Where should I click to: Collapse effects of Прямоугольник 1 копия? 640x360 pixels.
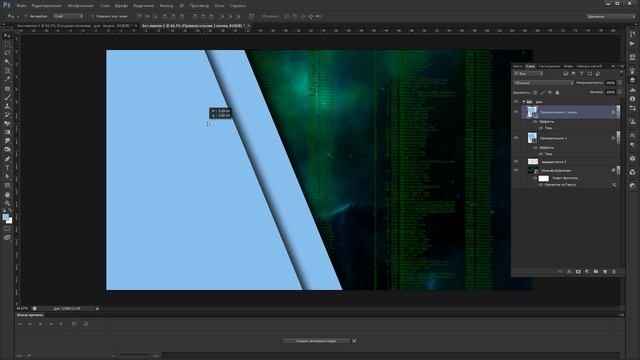tap(618, 112)
